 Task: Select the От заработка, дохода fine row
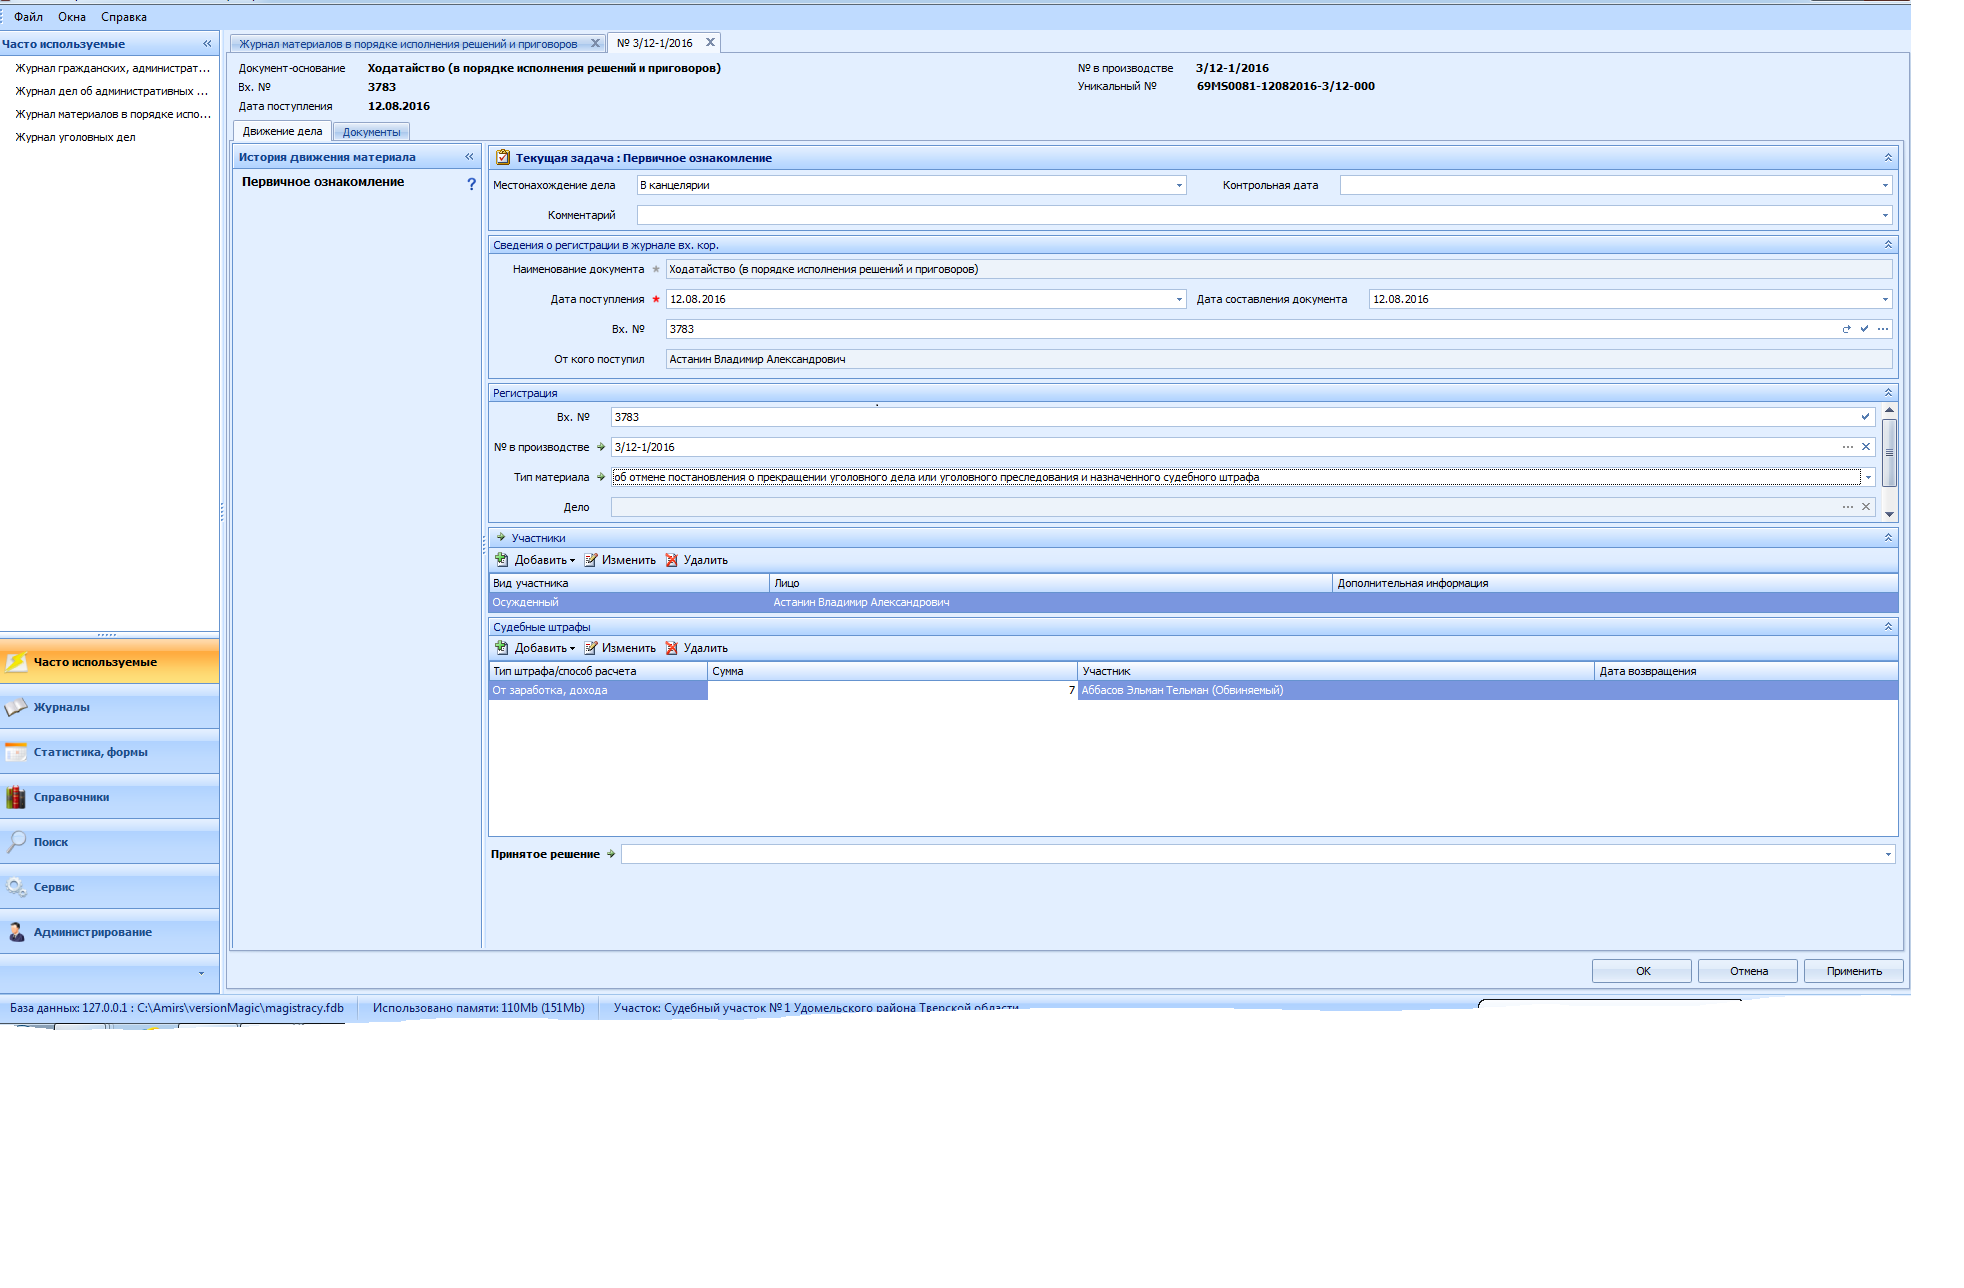coord(1193,691)
